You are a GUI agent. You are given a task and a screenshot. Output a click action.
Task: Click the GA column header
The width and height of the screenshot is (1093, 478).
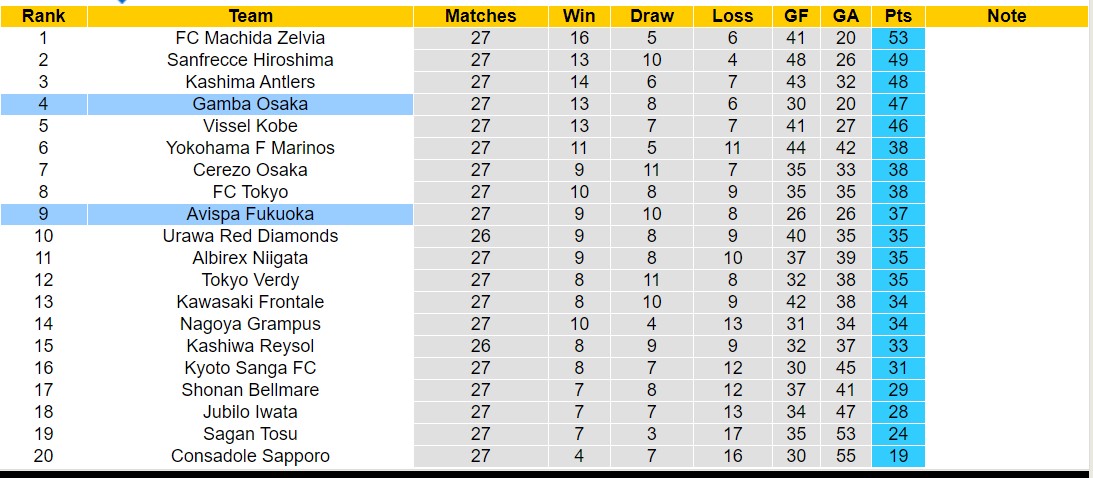tap(846, 16)
